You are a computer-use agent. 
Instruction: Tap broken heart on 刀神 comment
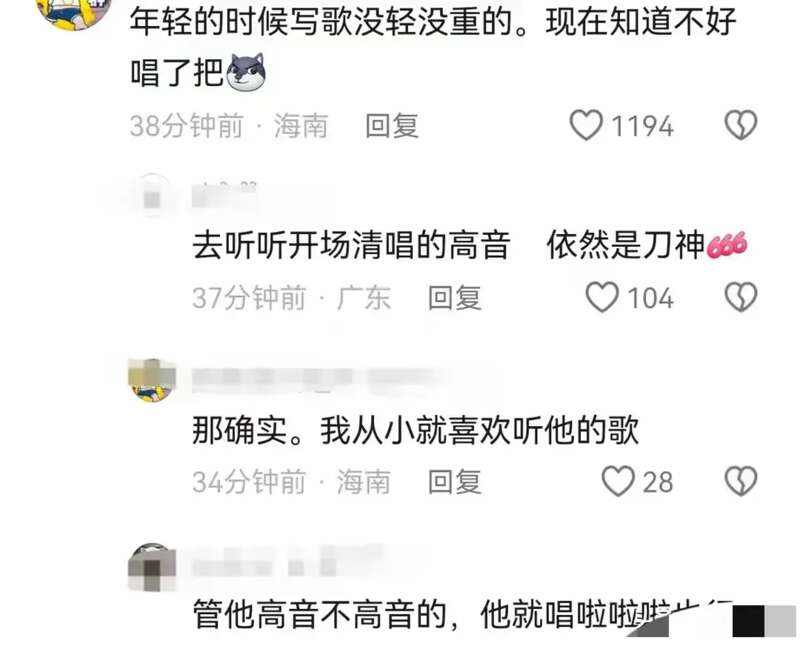coord(741,297)
